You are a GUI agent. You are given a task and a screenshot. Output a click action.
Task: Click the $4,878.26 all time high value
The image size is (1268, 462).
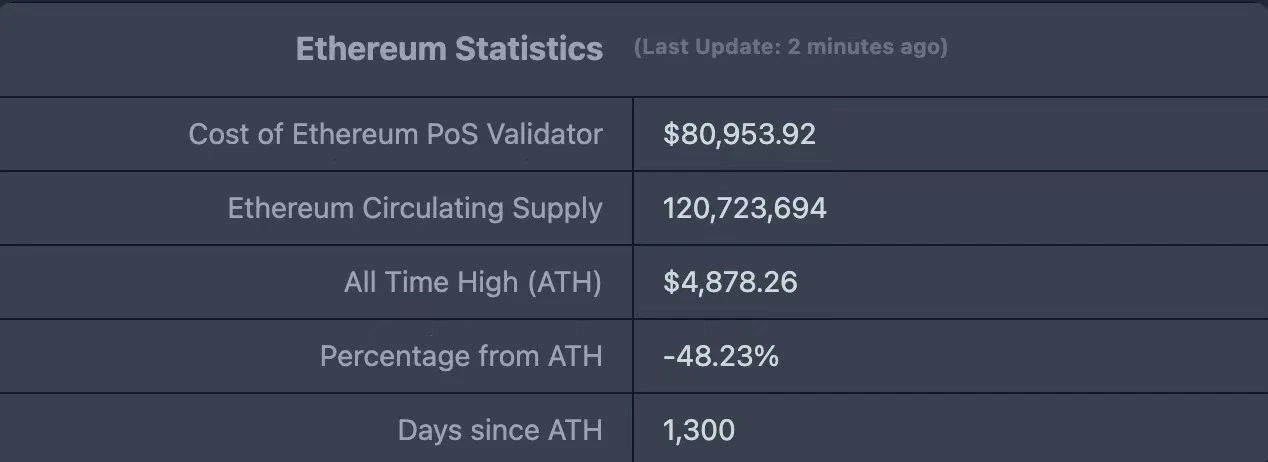[730, 282]
